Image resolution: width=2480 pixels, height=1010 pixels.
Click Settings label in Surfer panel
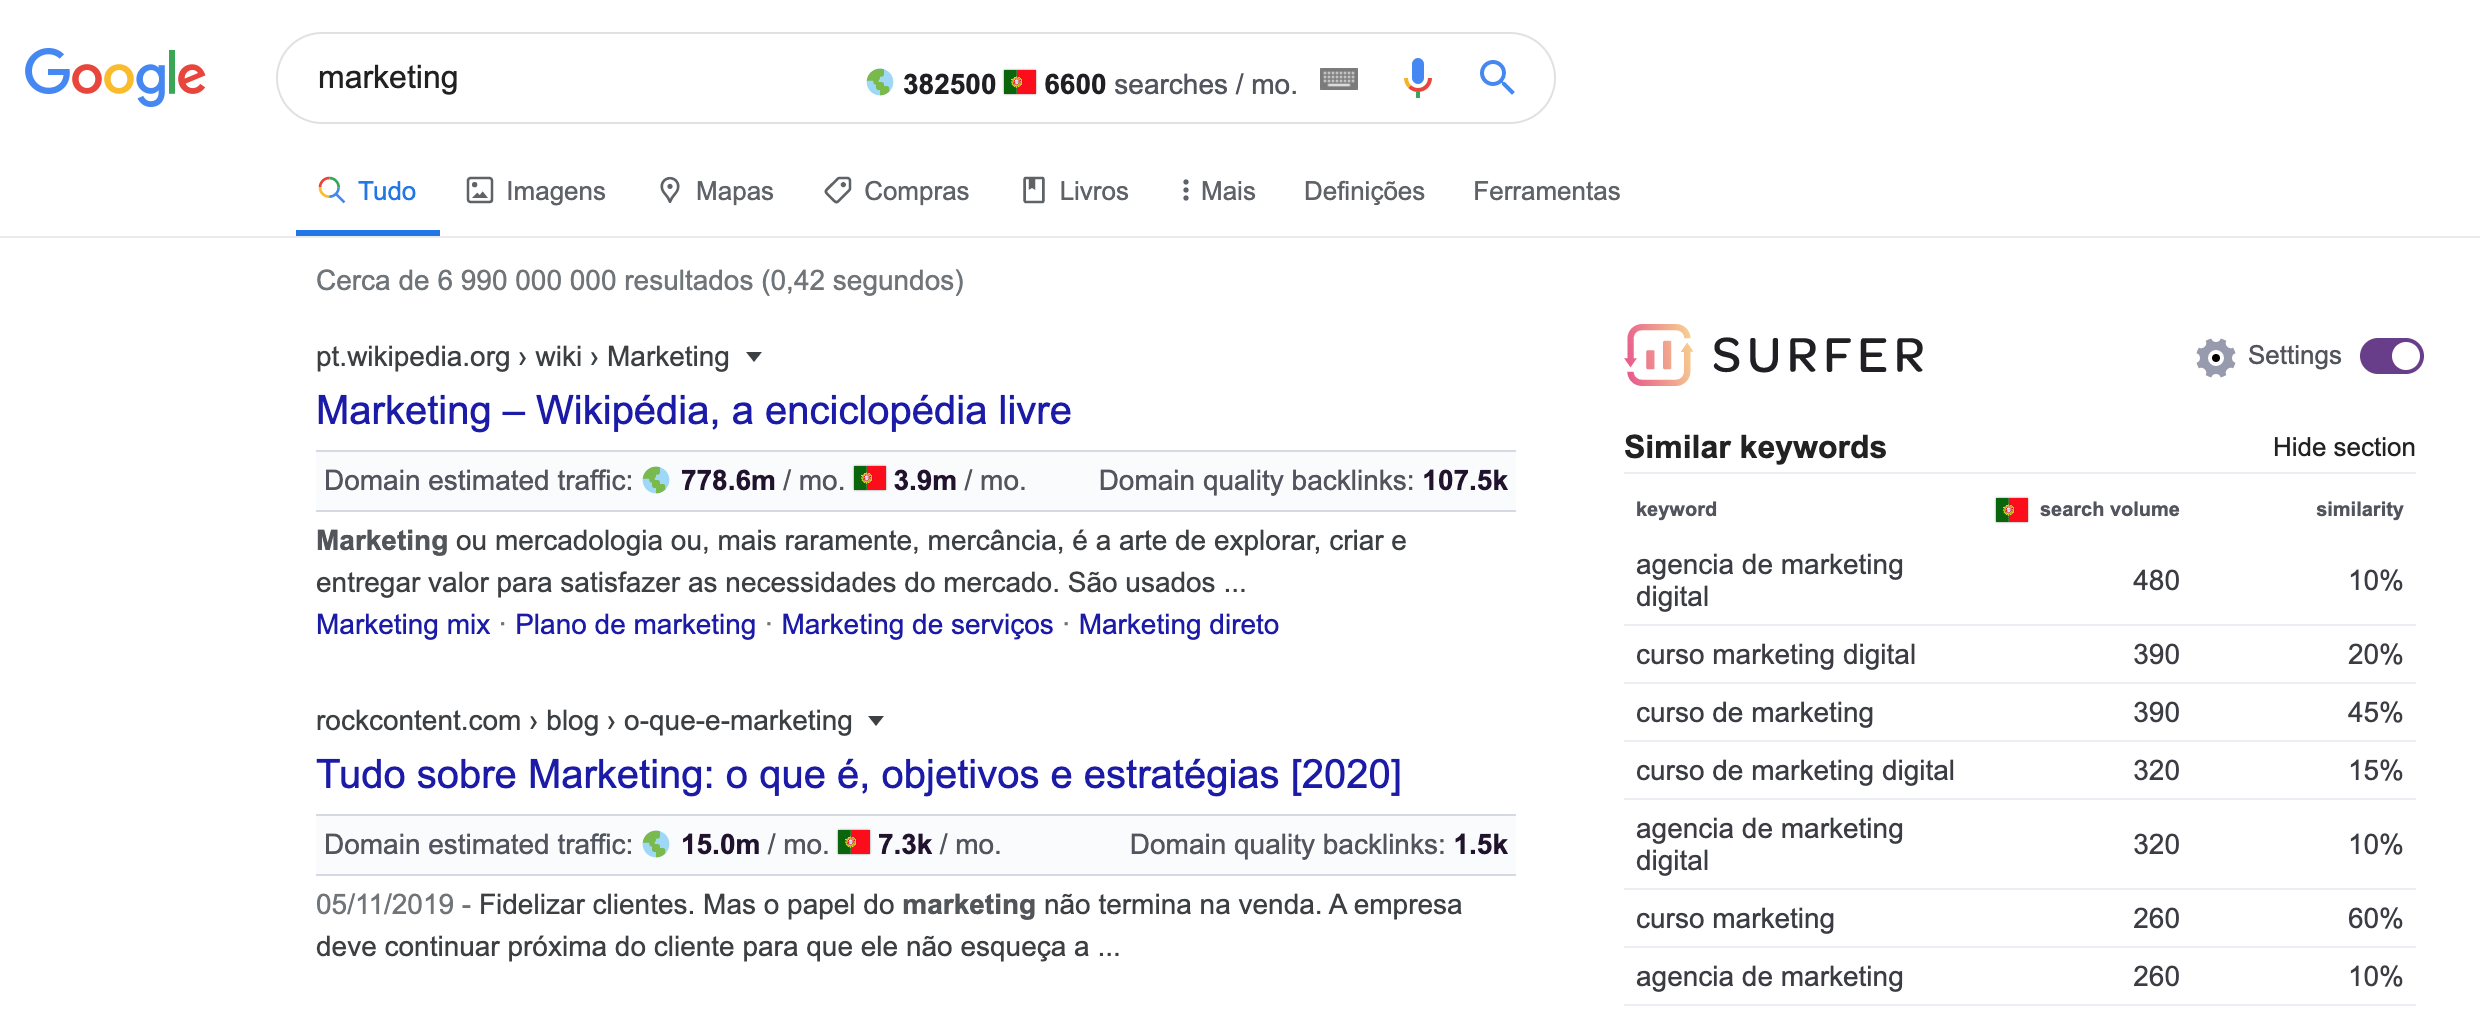tap(2294, 356)
